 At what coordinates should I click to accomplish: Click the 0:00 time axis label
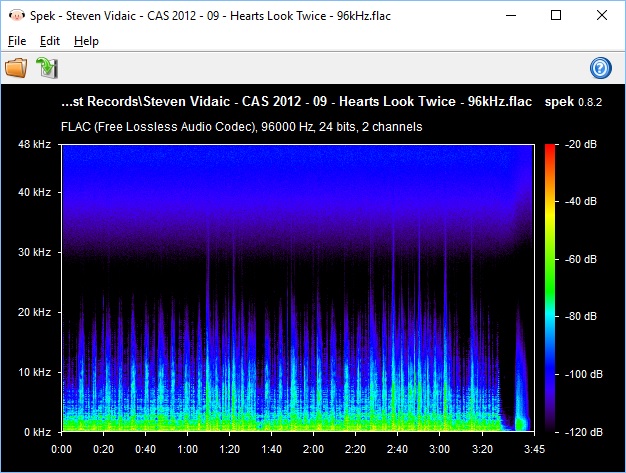[x=62, y=448]
